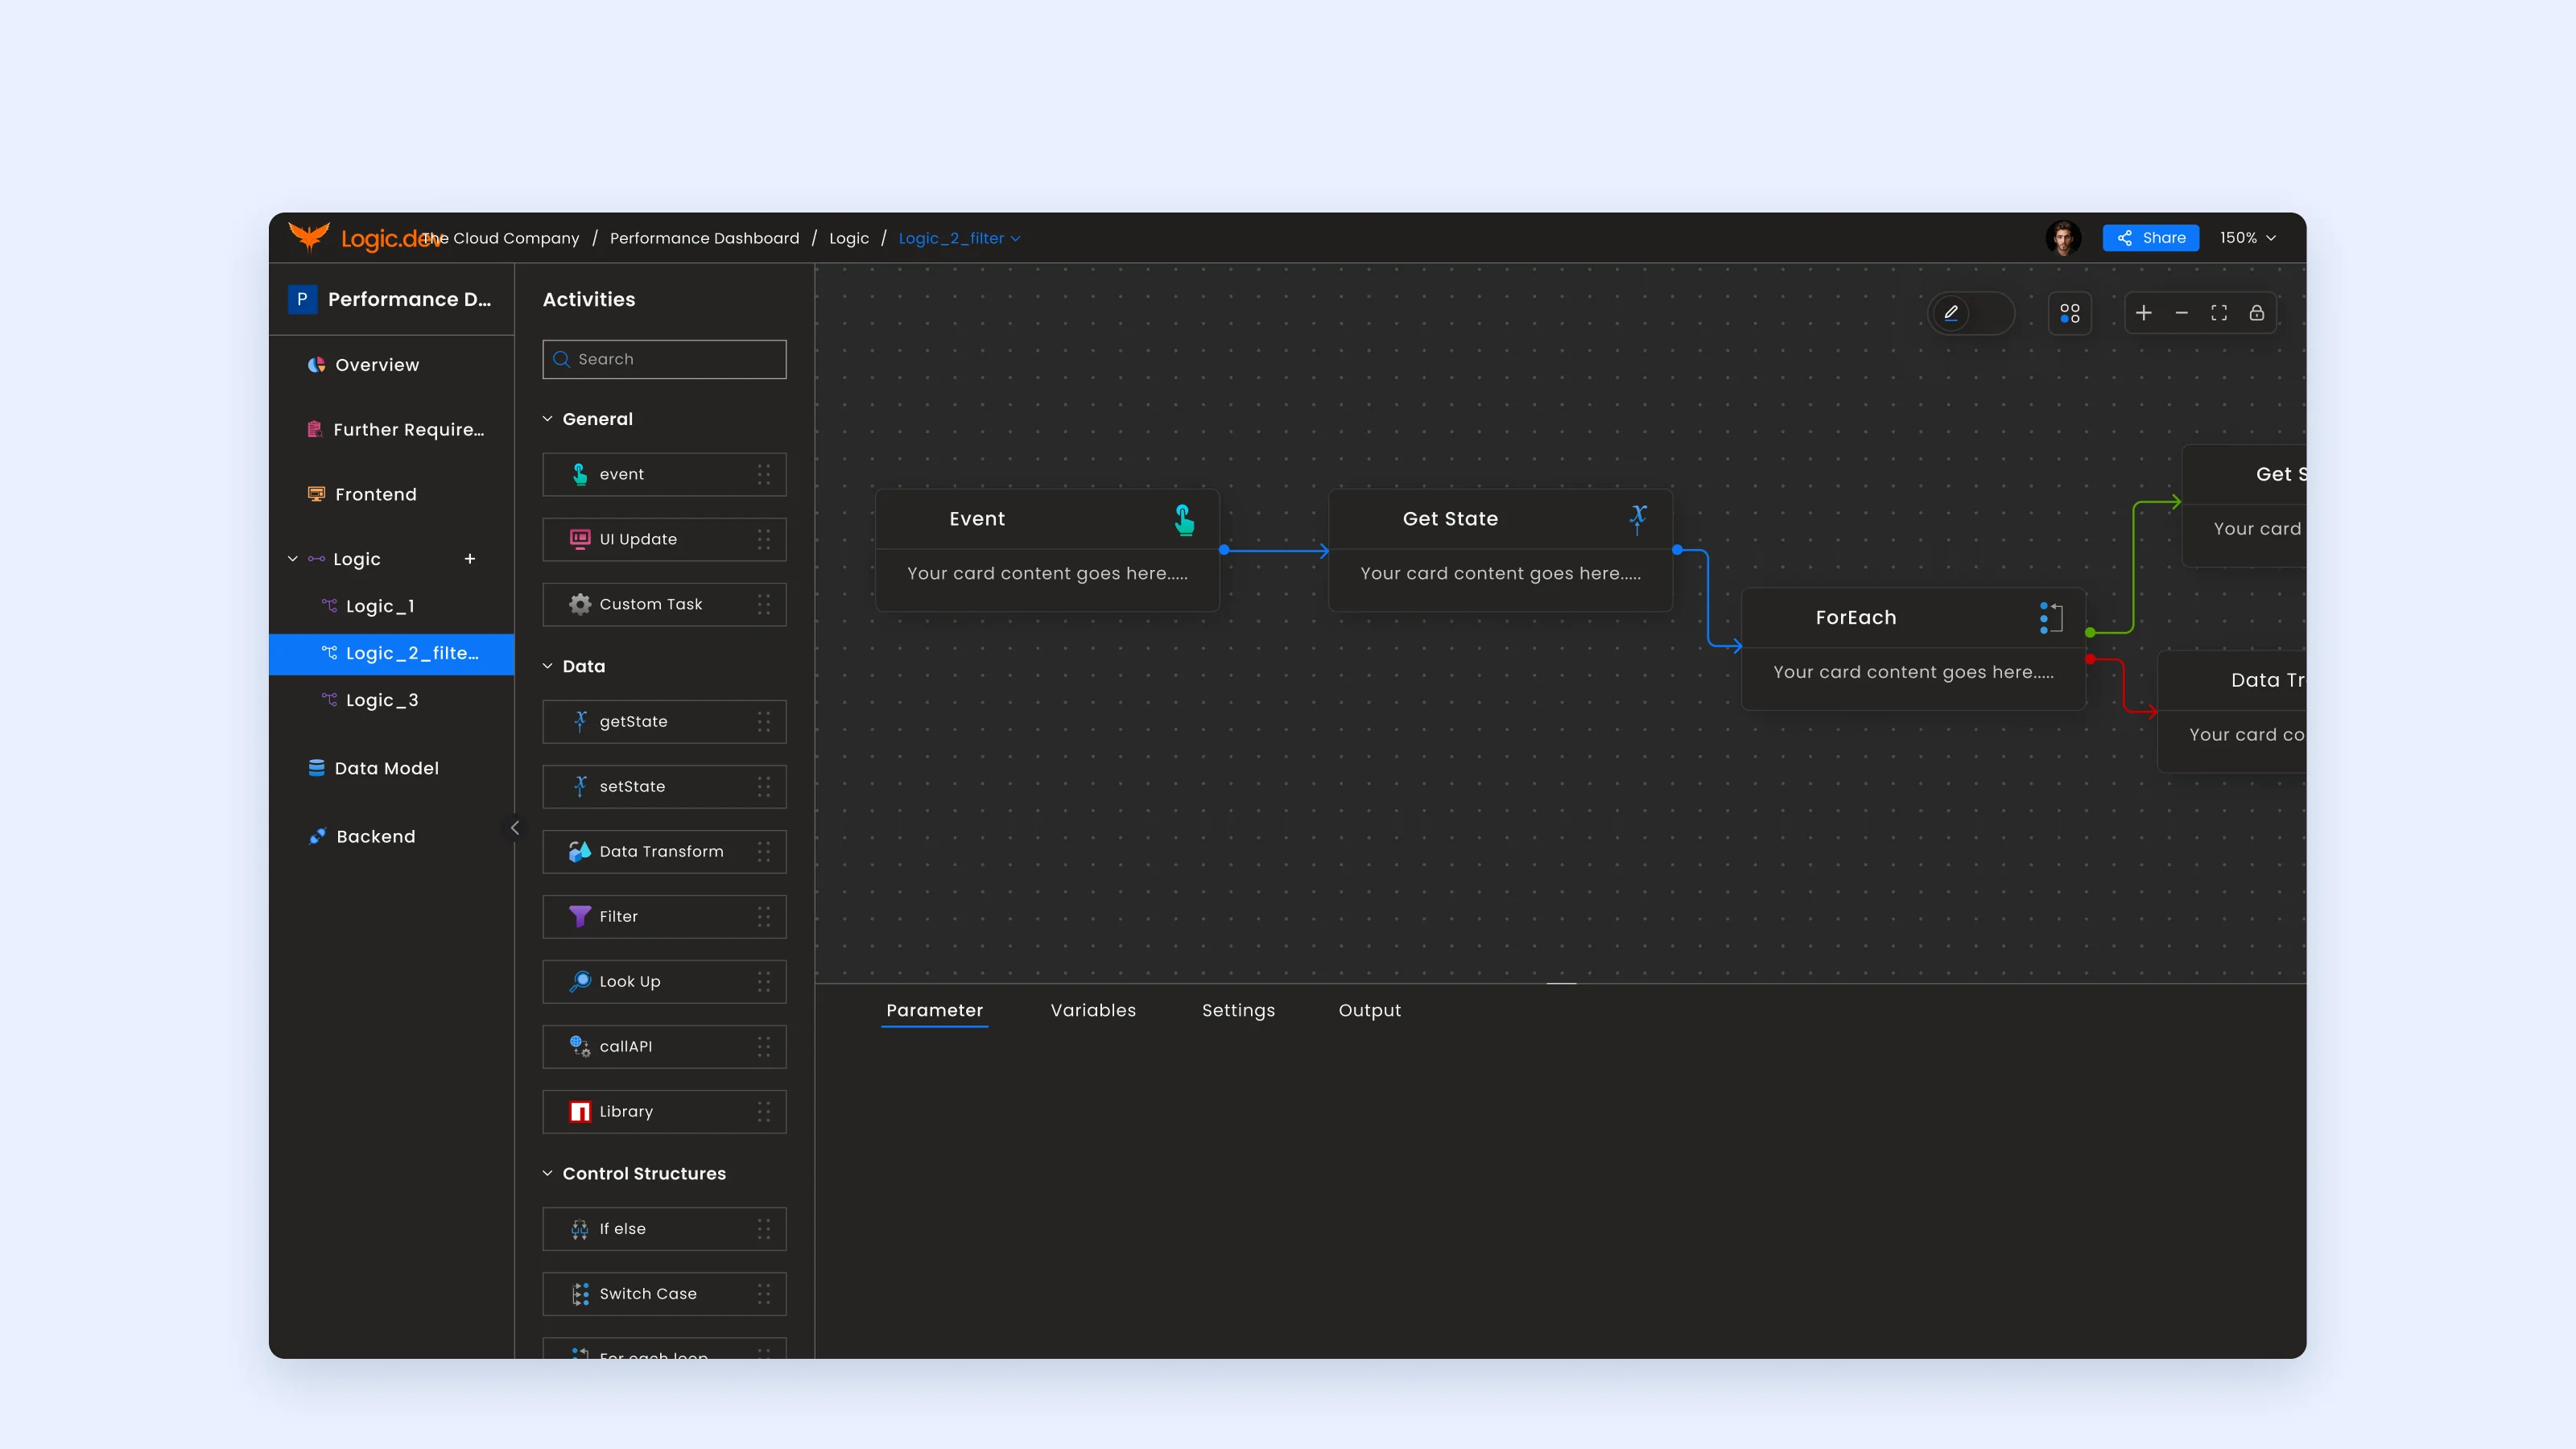
Task: Select the UI Update activity
Action: point(664,539)
